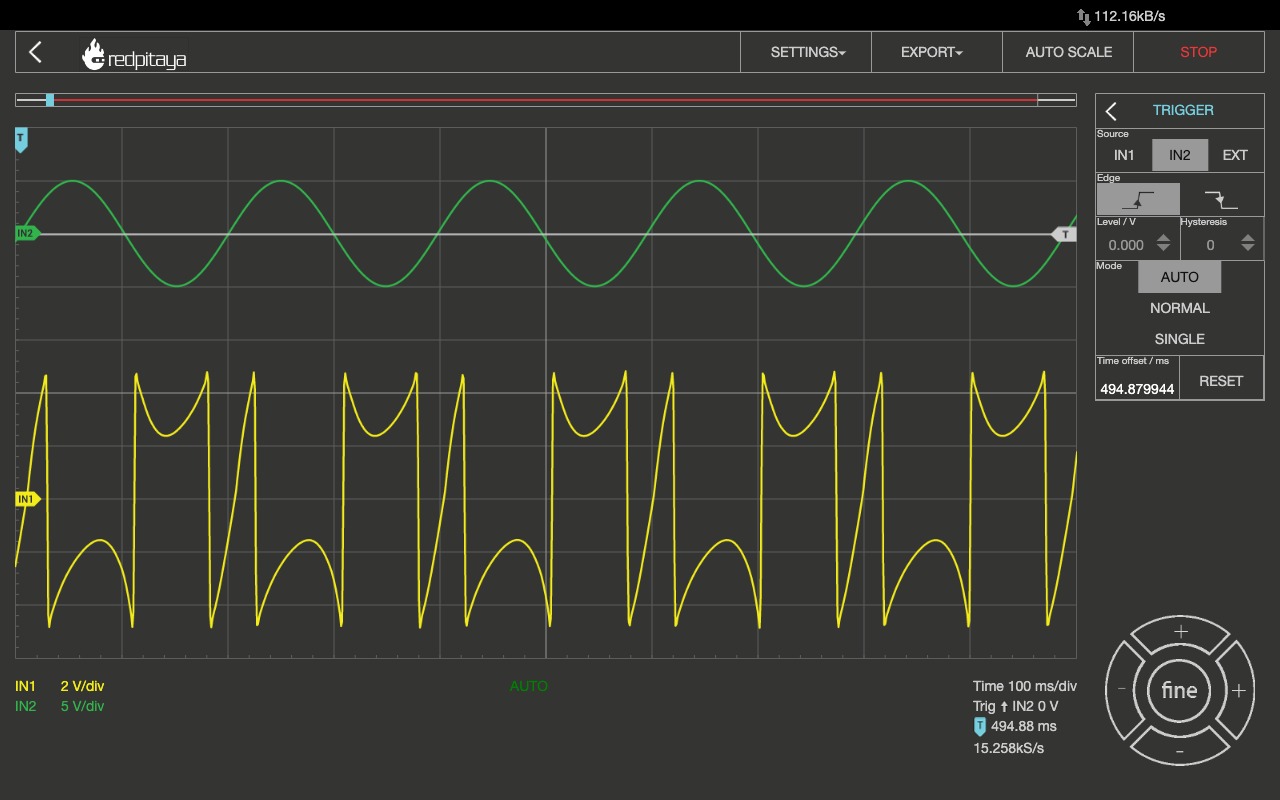Adjust the Level / V stepper arrows

click(x=1163, y=243)
